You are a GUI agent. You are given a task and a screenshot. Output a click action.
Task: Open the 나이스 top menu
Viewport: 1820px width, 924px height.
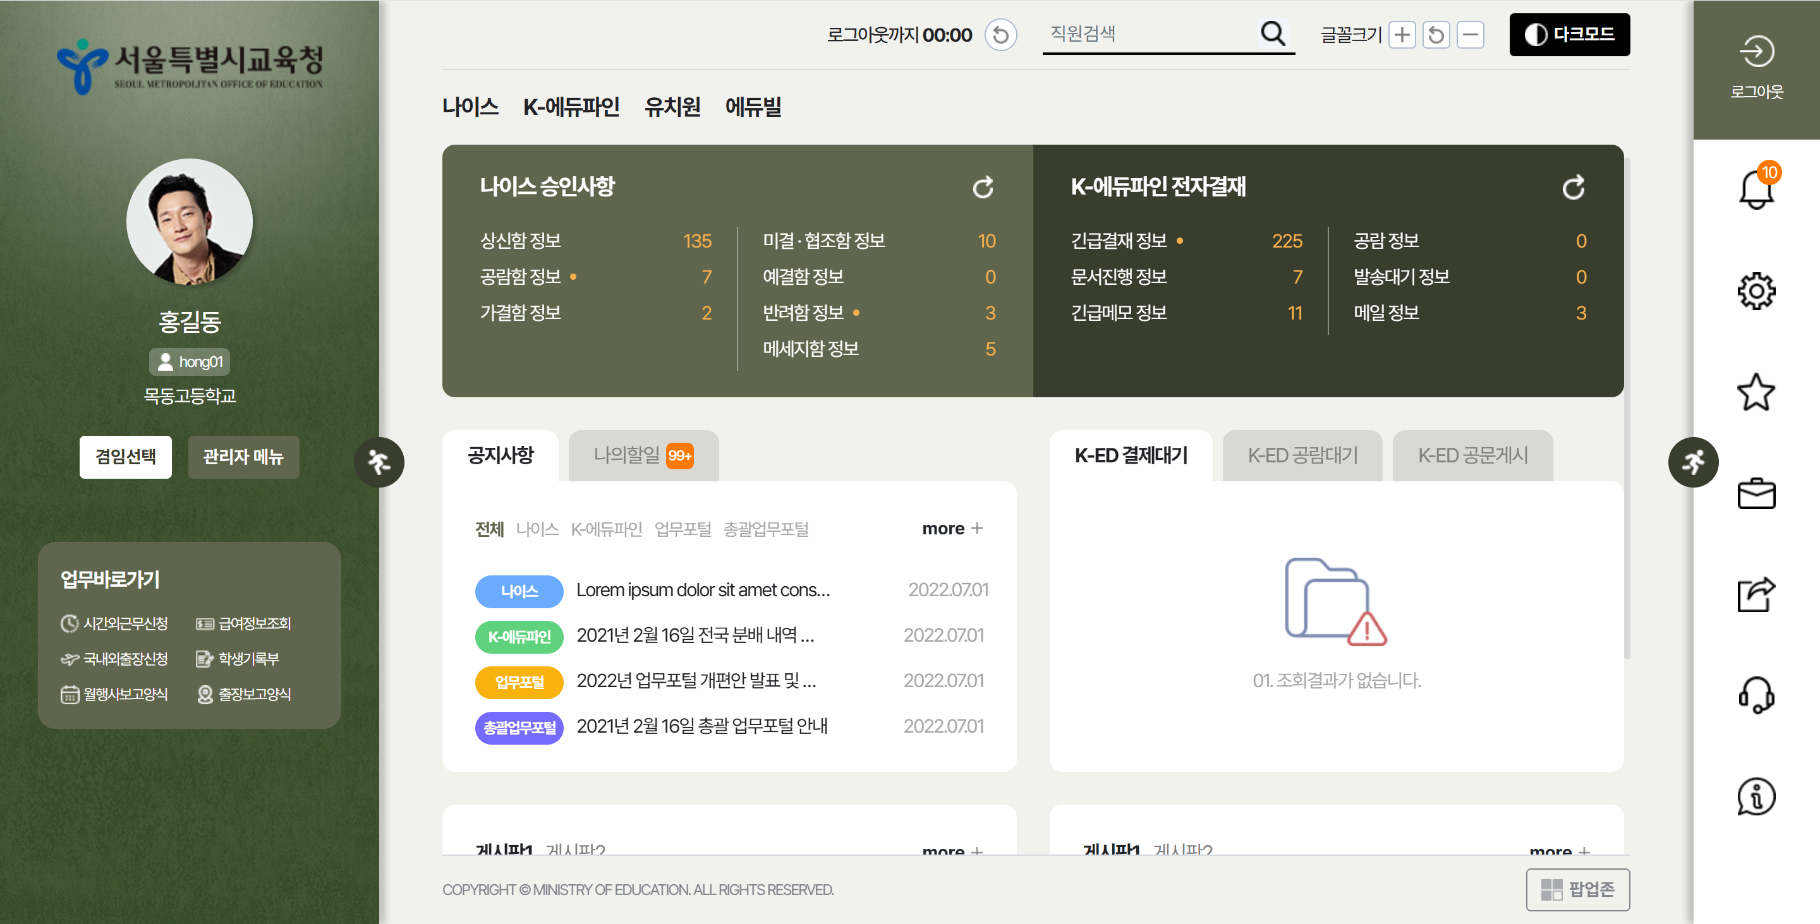pyautogui.click(x=470, y=107)
